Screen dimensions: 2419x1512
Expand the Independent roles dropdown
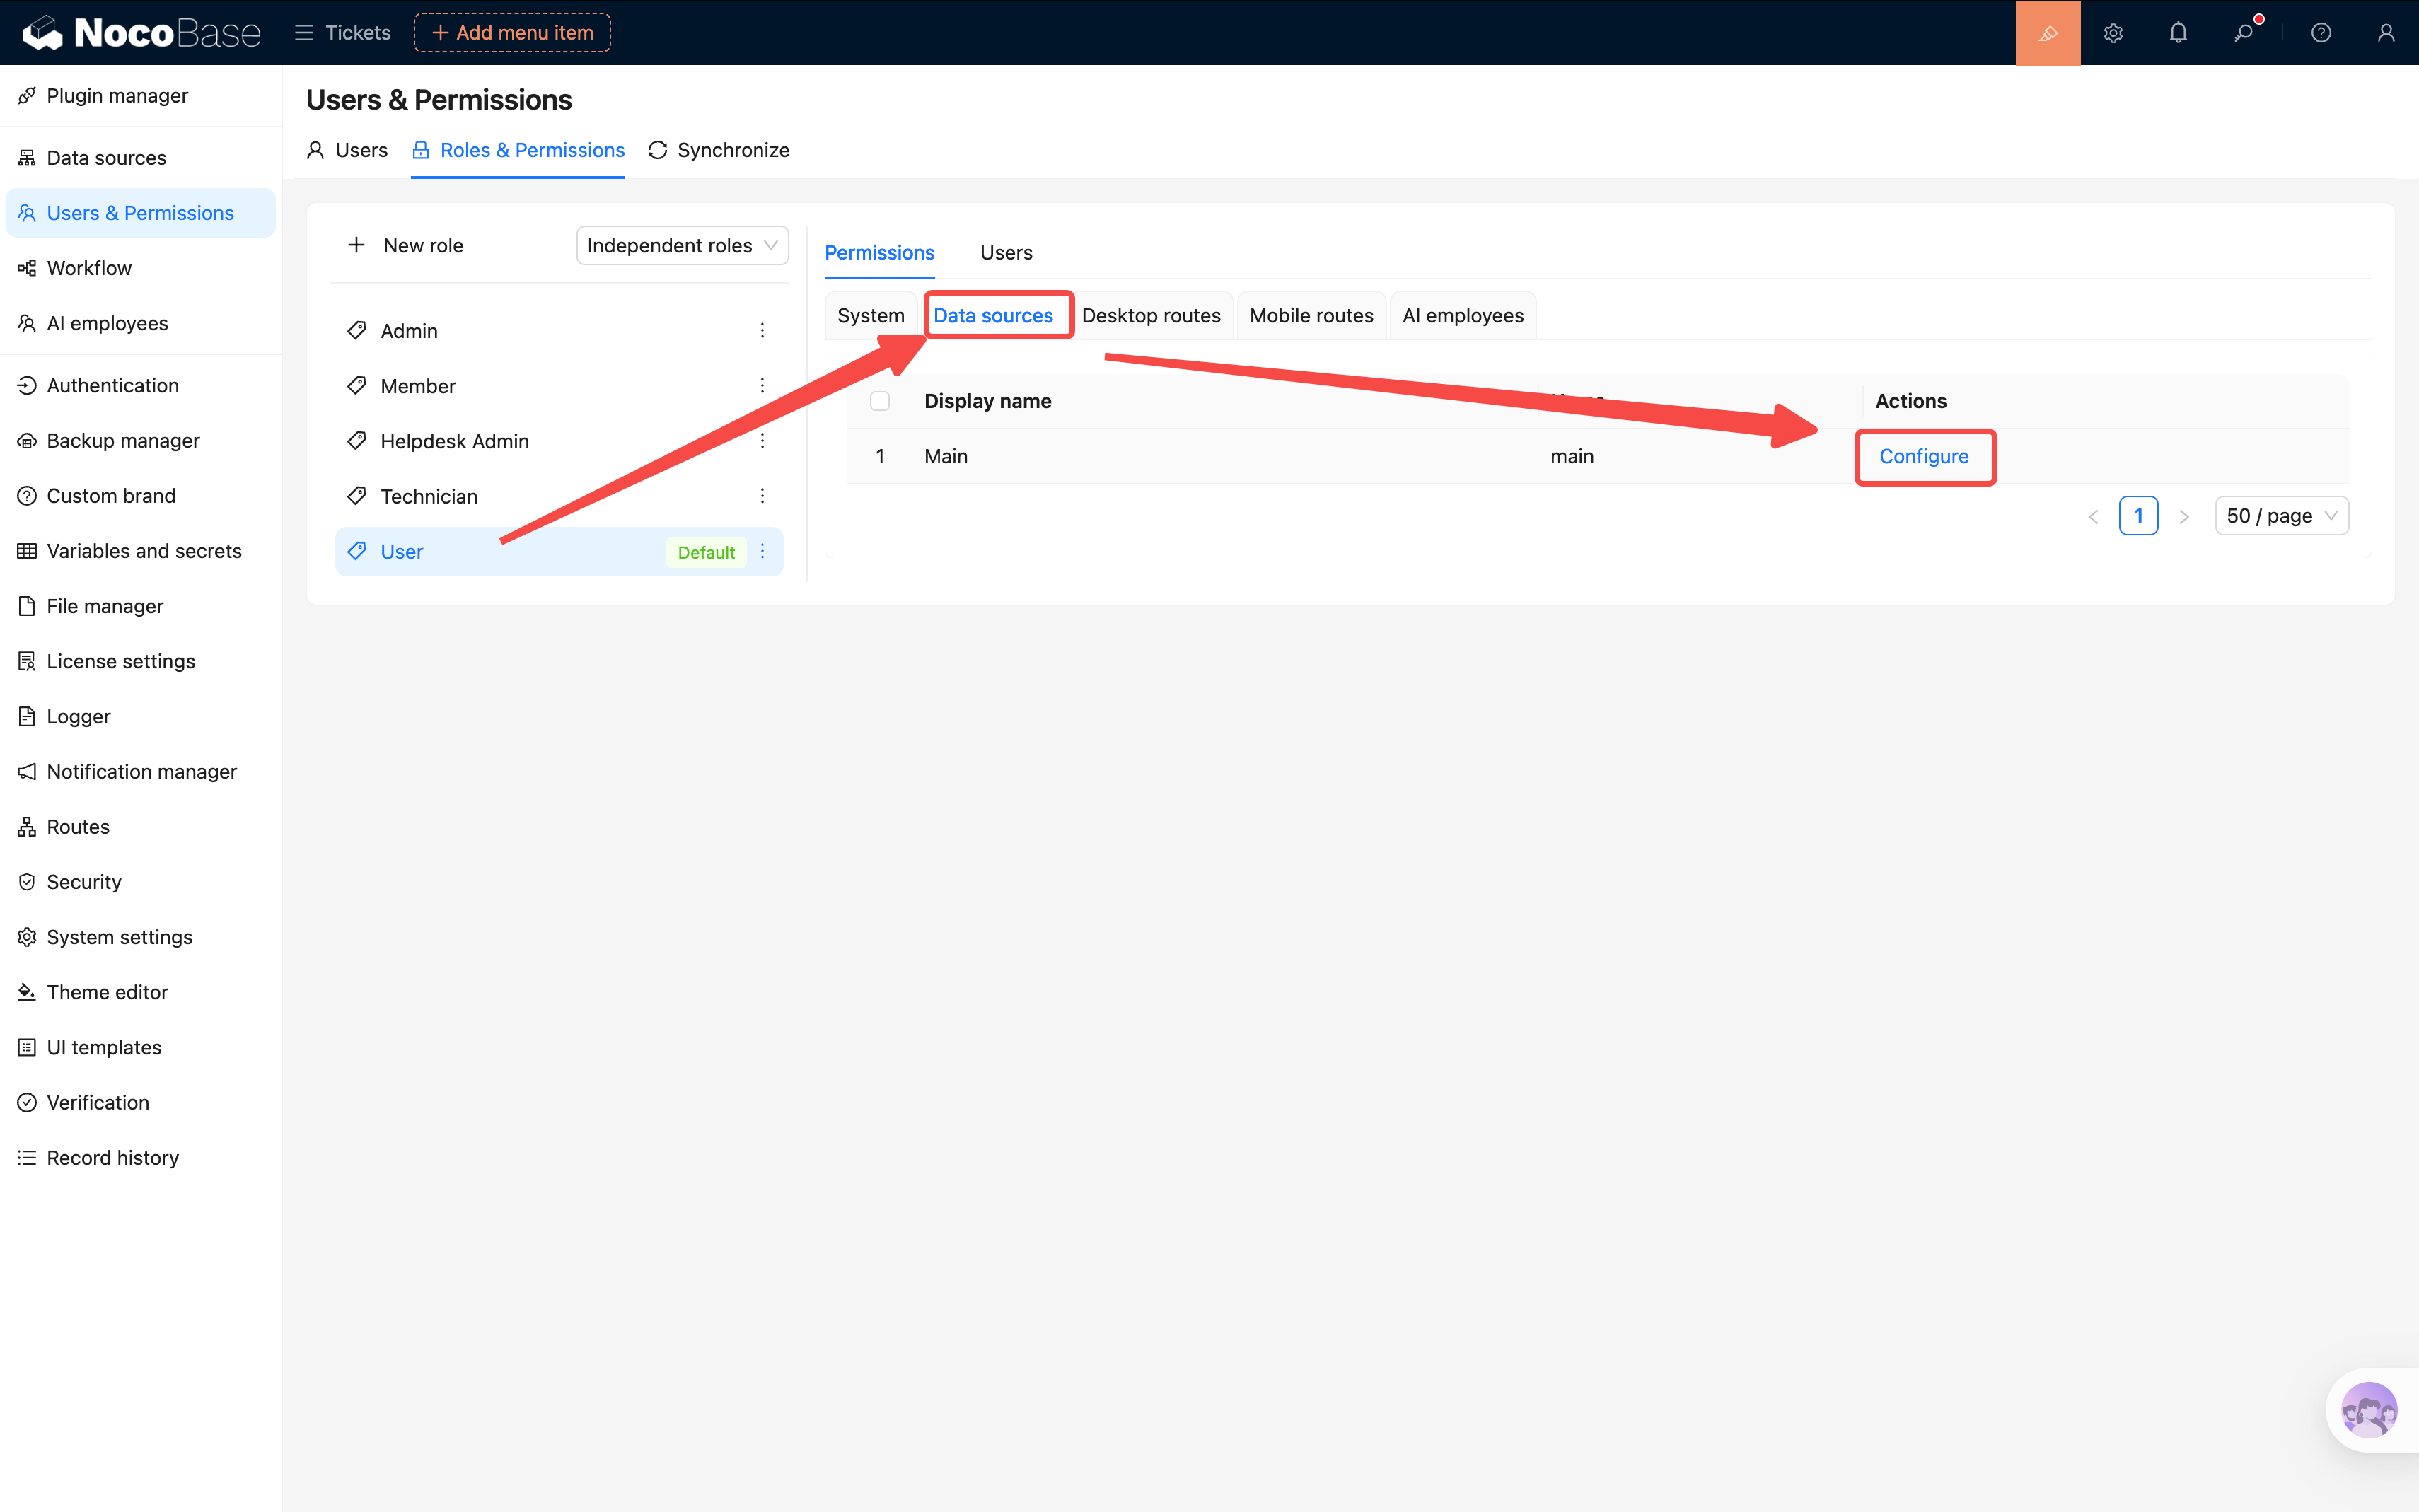682,245
